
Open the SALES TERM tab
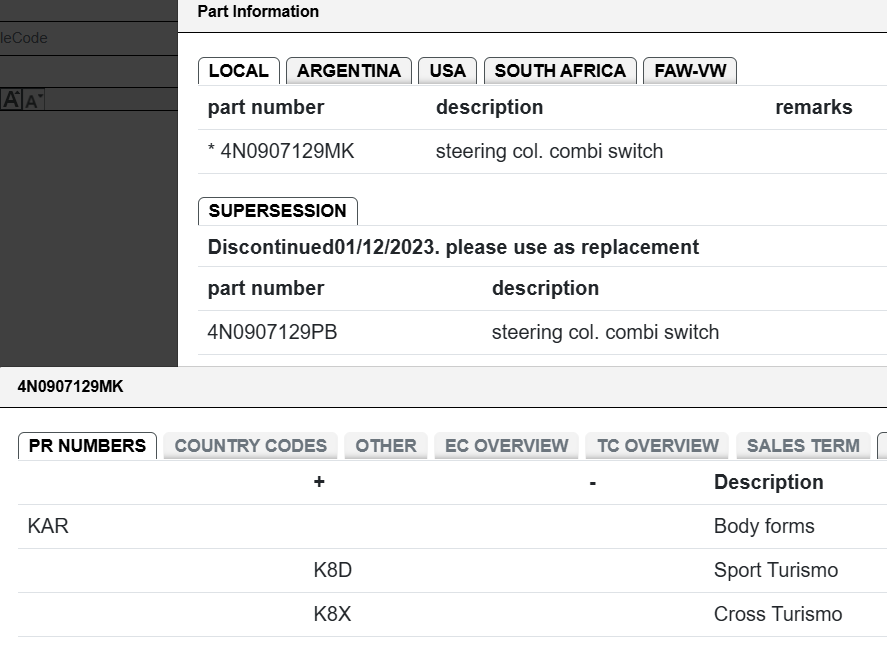803,446
